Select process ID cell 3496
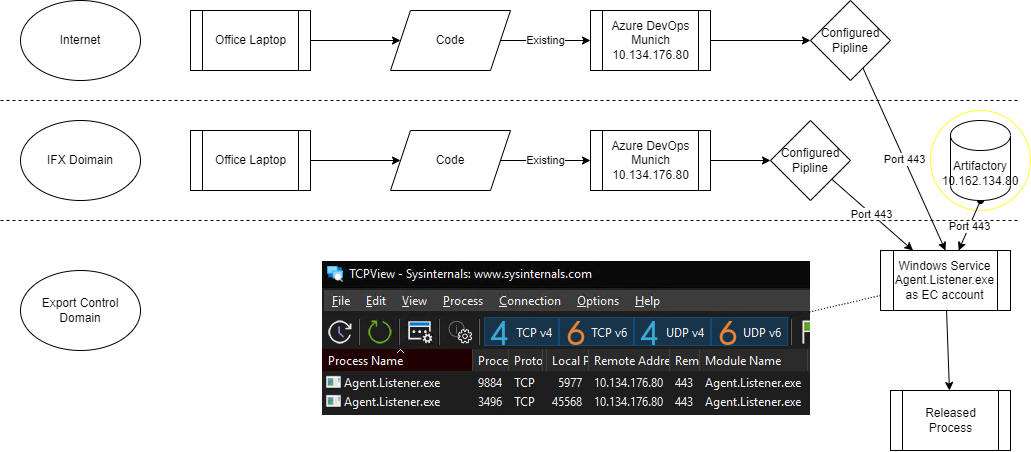Screen dimensions: 1031x452 coord(489,401)
